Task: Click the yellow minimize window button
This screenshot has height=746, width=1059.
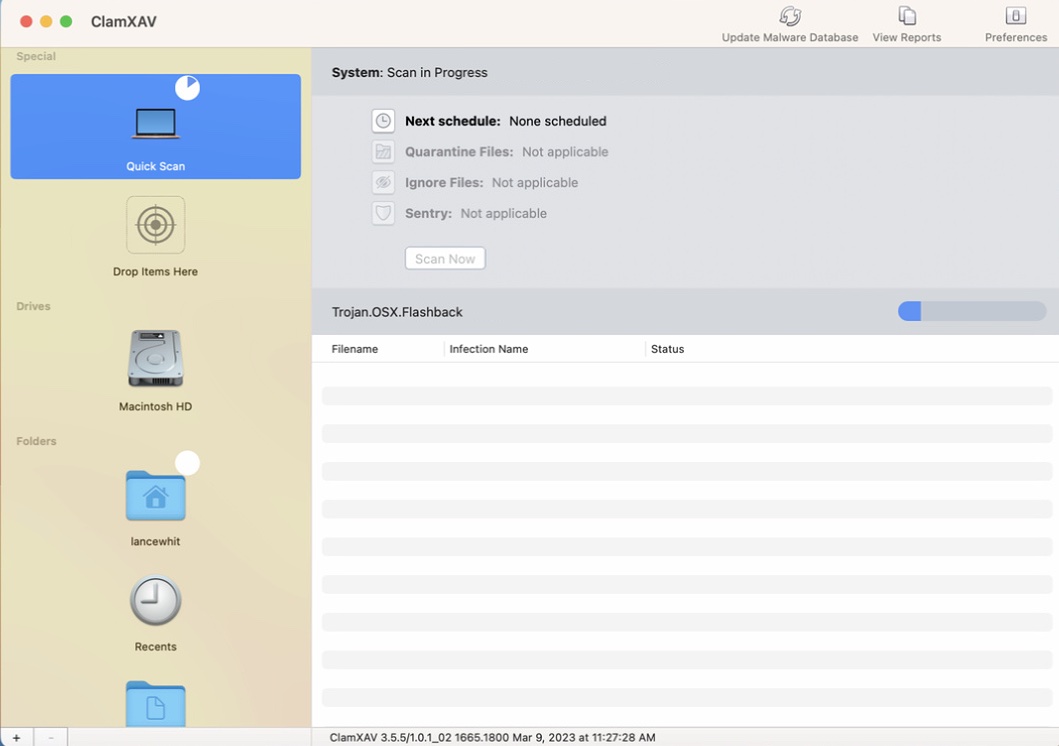Action: 46,21
